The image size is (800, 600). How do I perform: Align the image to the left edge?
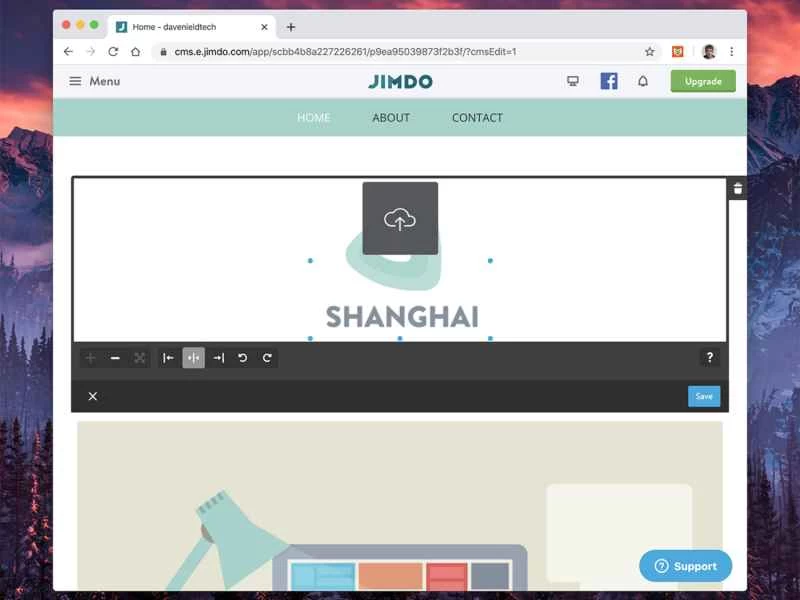[x=169, y=358]
